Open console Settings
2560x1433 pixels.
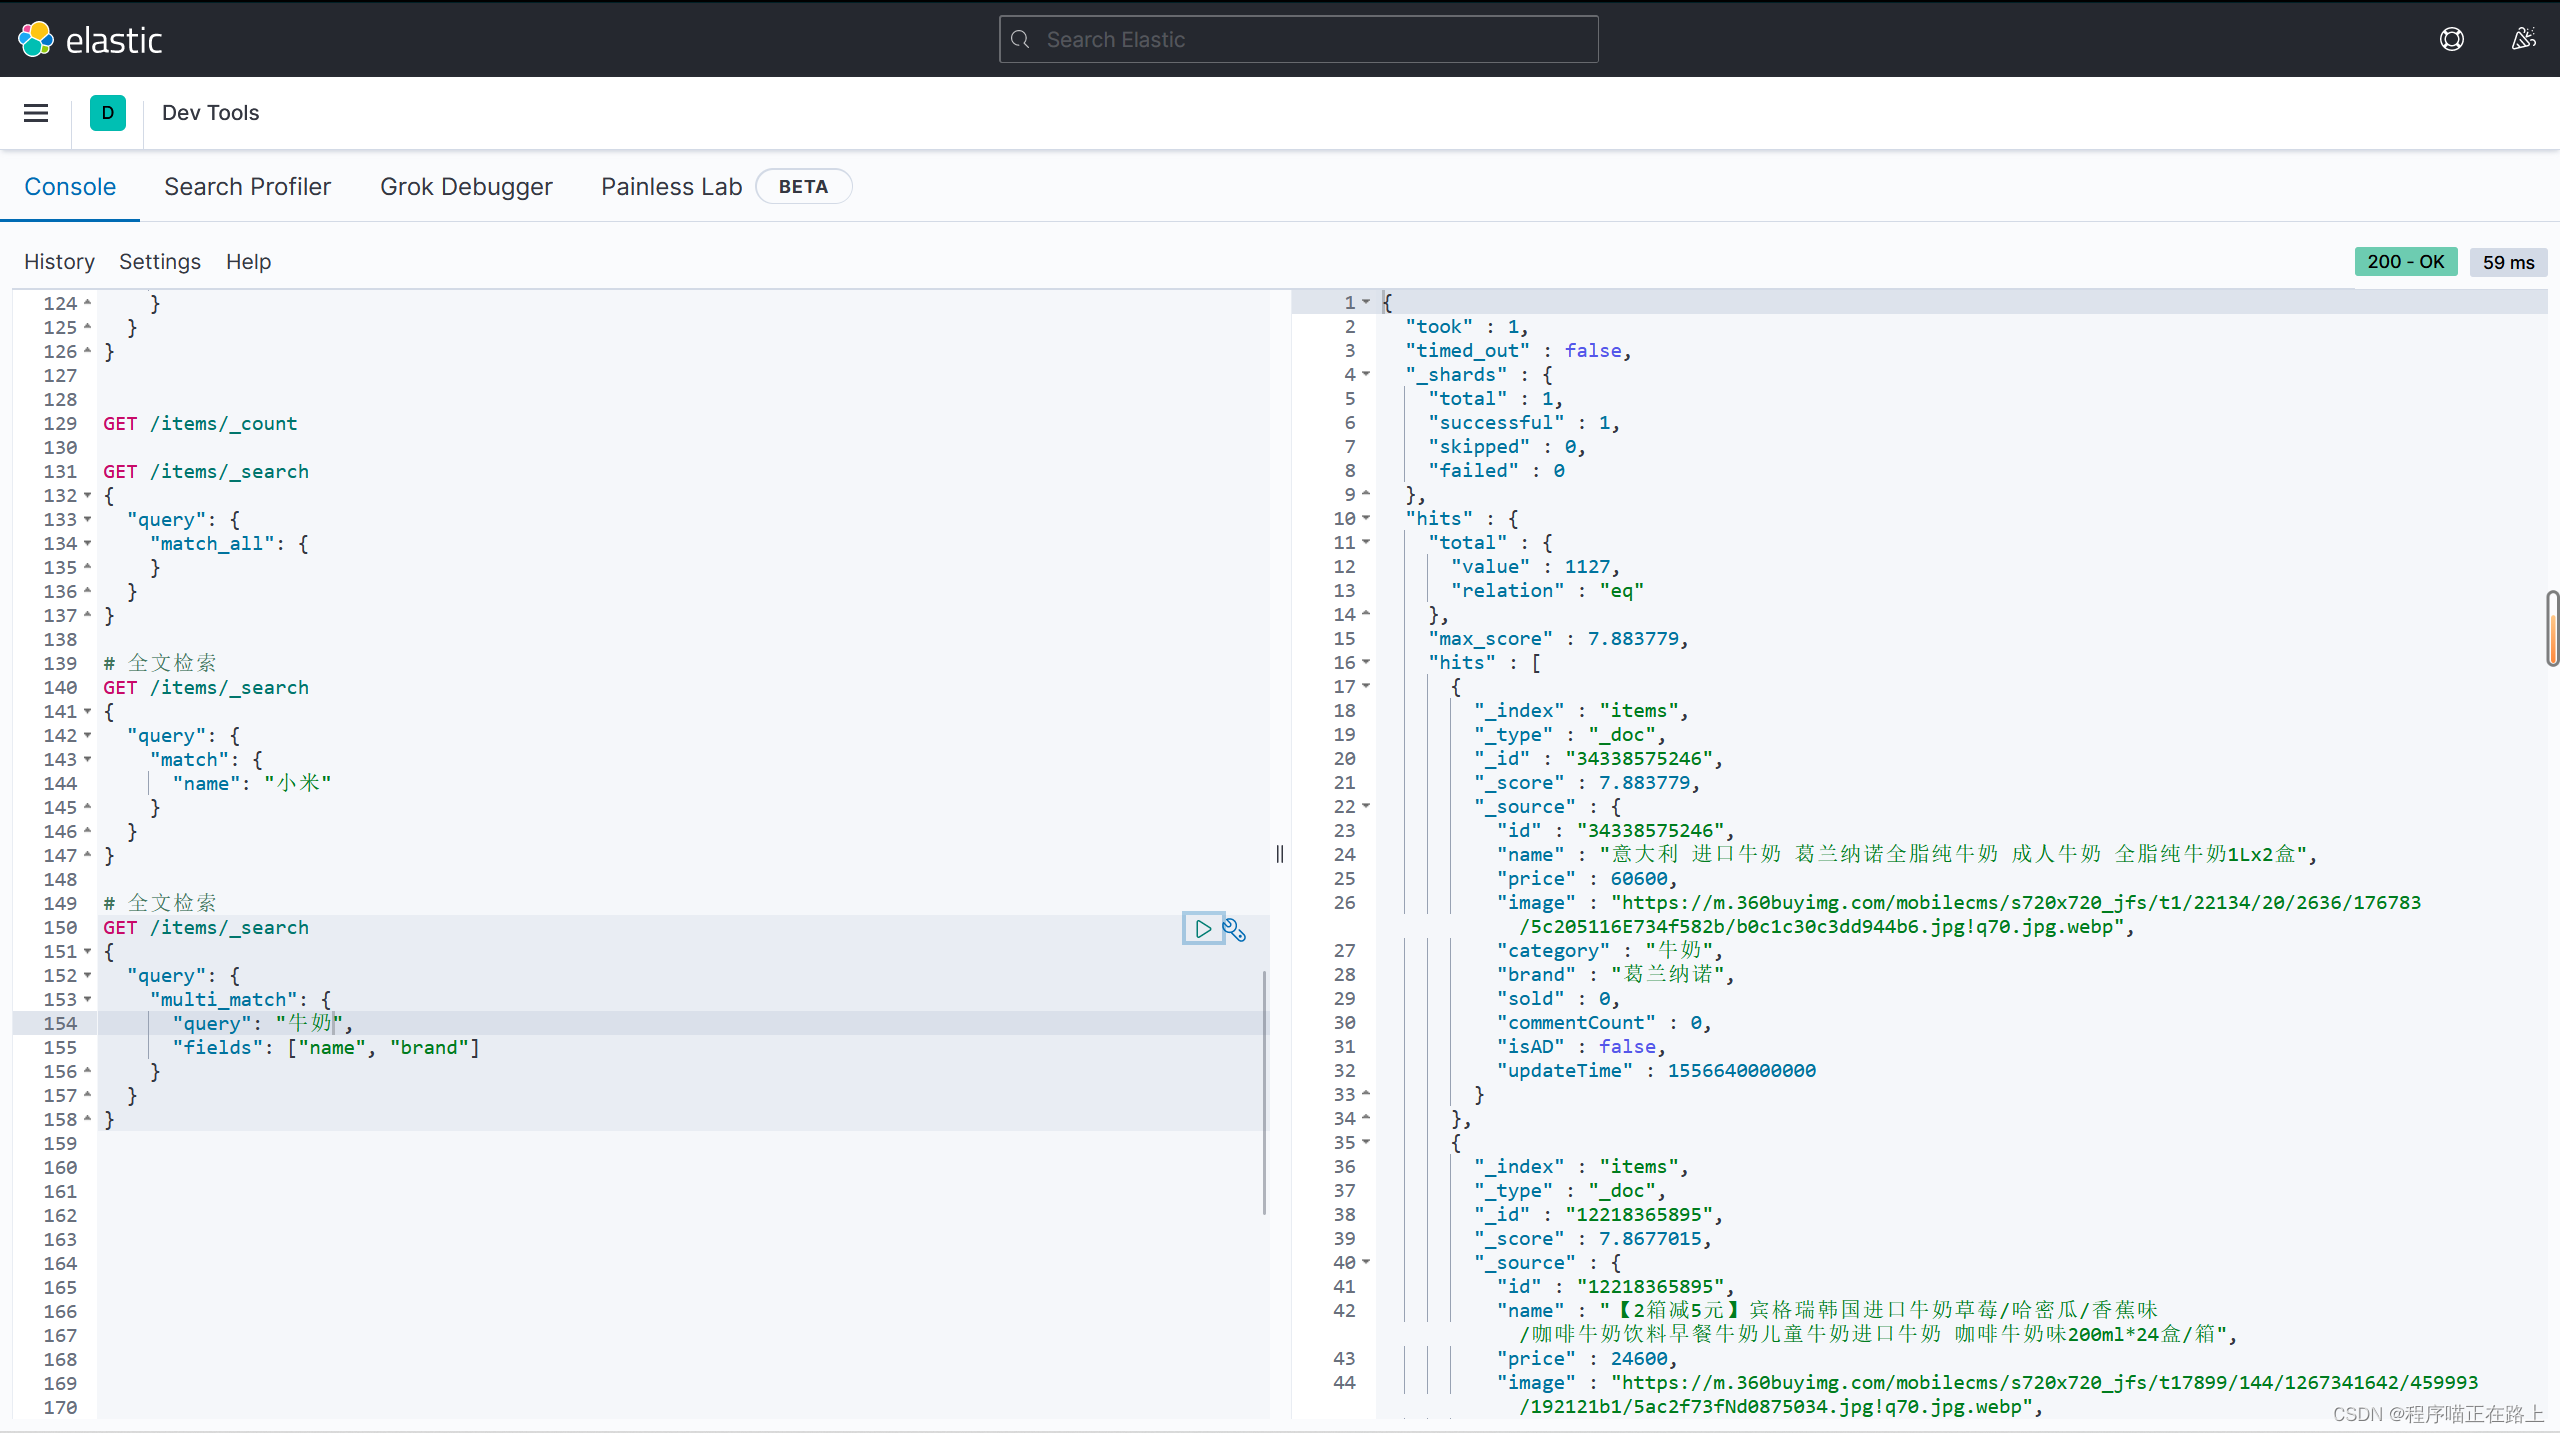pyautogui.click(x=160, y=262)
